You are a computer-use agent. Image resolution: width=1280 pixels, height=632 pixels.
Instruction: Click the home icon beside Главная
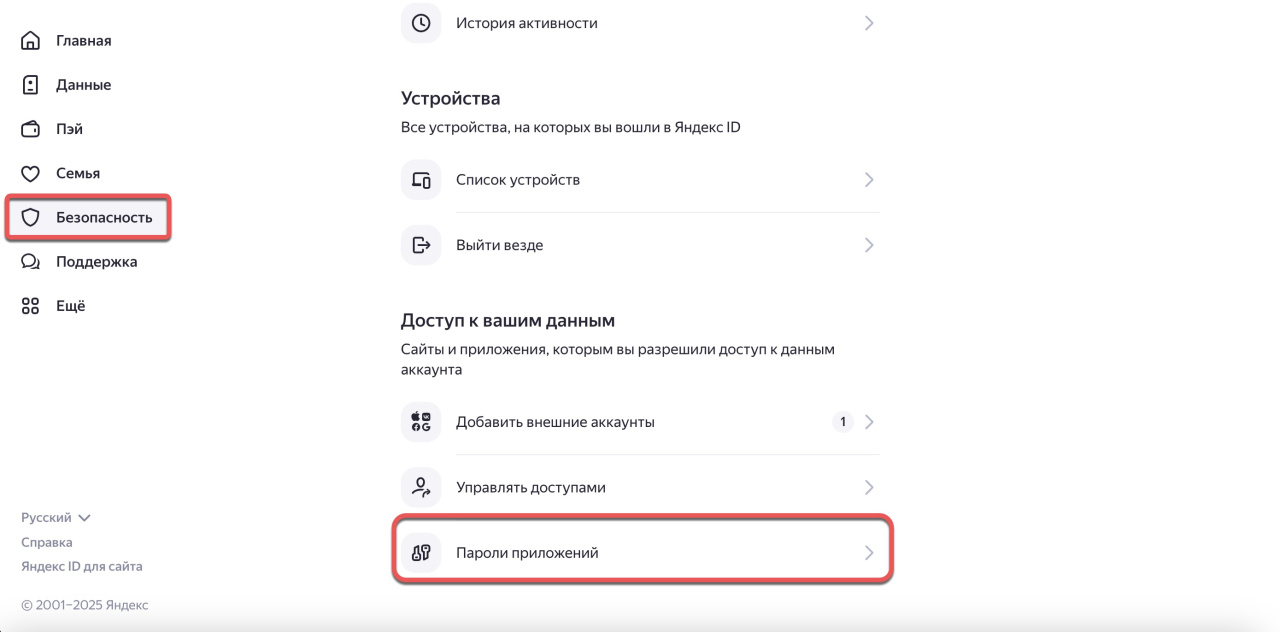(x=31, y=41)
